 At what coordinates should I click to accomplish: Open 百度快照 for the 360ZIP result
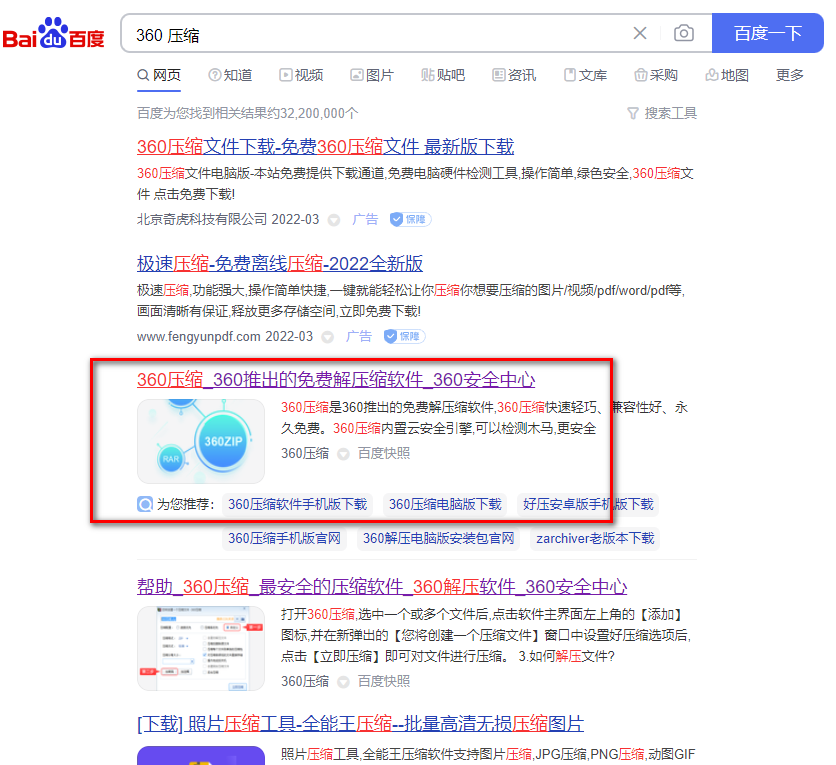click(384, 453)
